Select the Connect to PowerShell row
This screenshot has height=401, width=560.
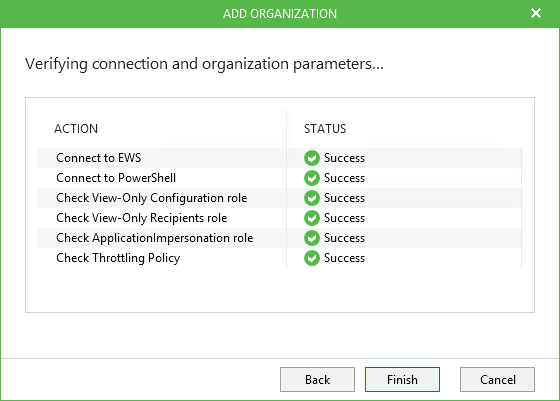279,178
